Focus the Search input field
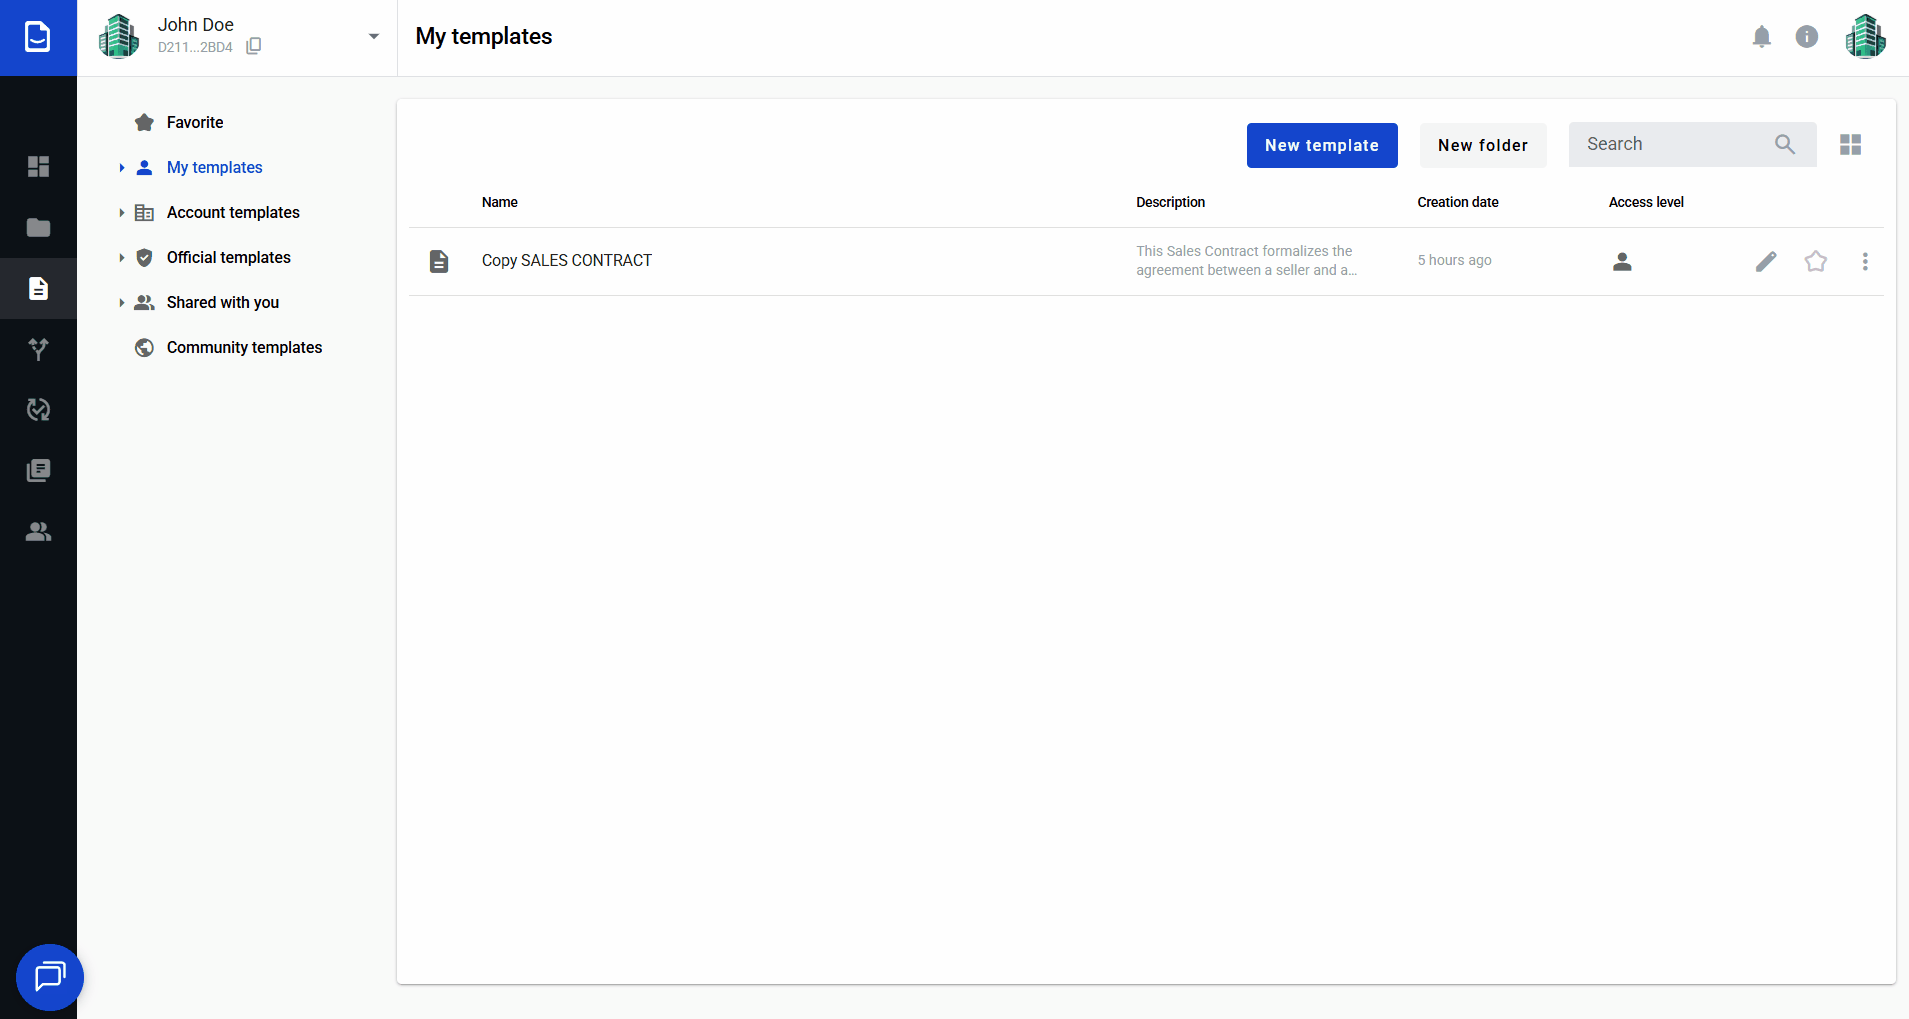This screenshot has width=1909, height=1019. pyautogui.click(x=1675, y=145)
